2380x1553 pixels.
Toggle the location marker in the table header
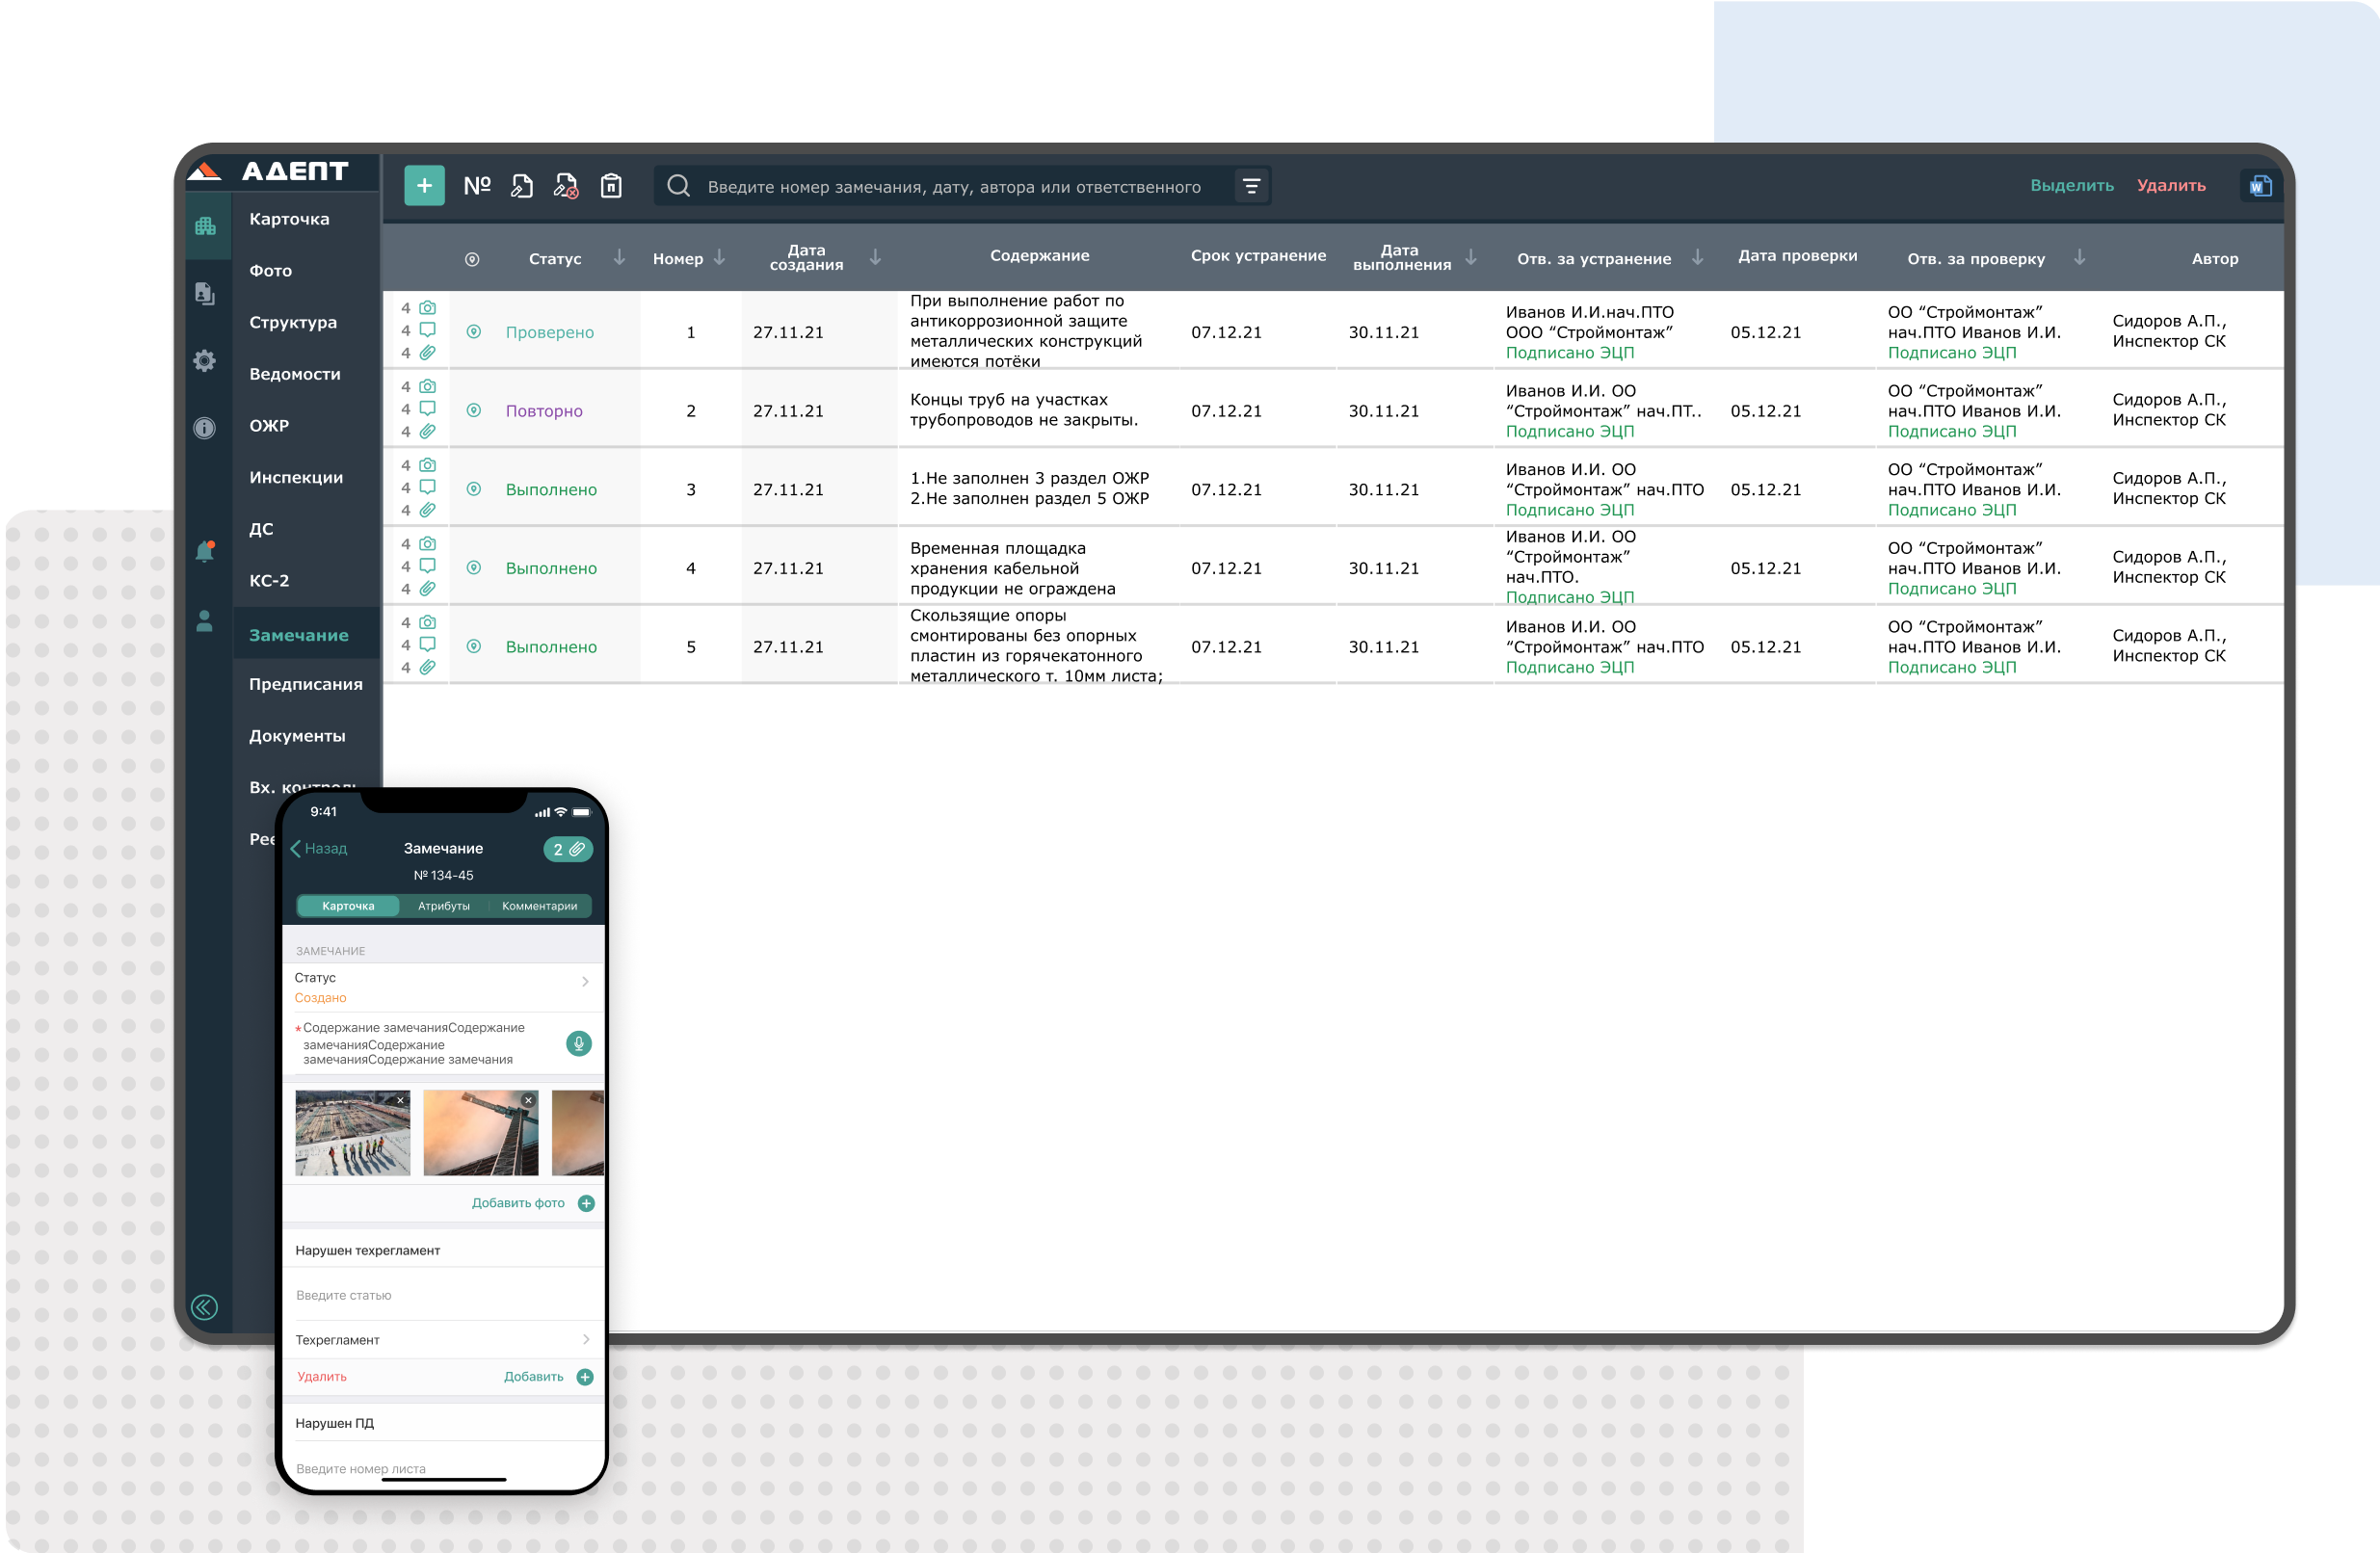[x=472, y=260]
